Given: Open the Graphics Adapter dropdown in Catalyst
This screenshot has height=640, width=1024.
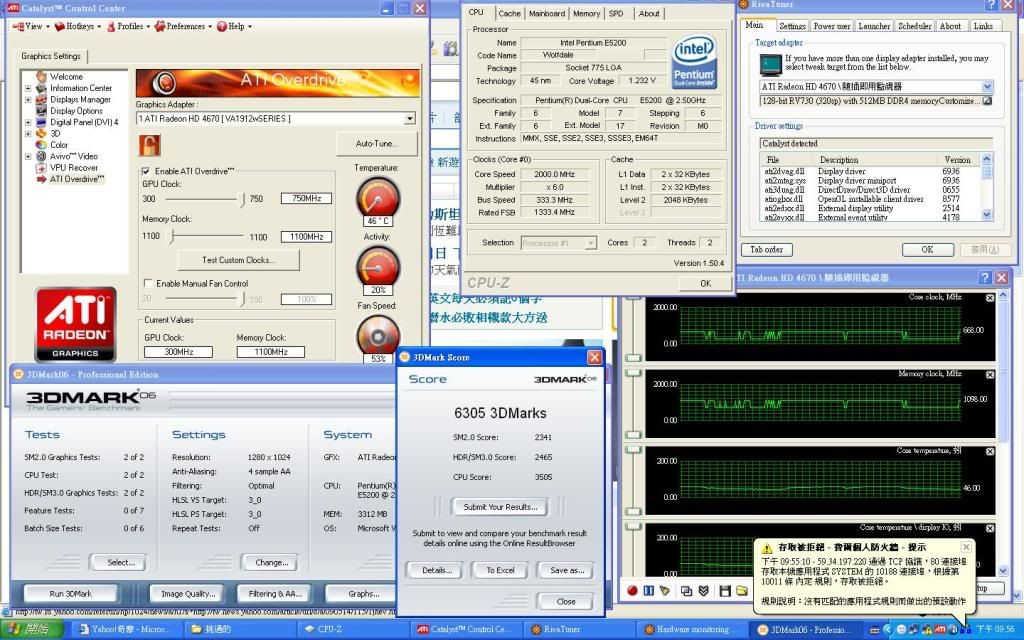Looking at the screenshot, I should (x=409, y=119).
